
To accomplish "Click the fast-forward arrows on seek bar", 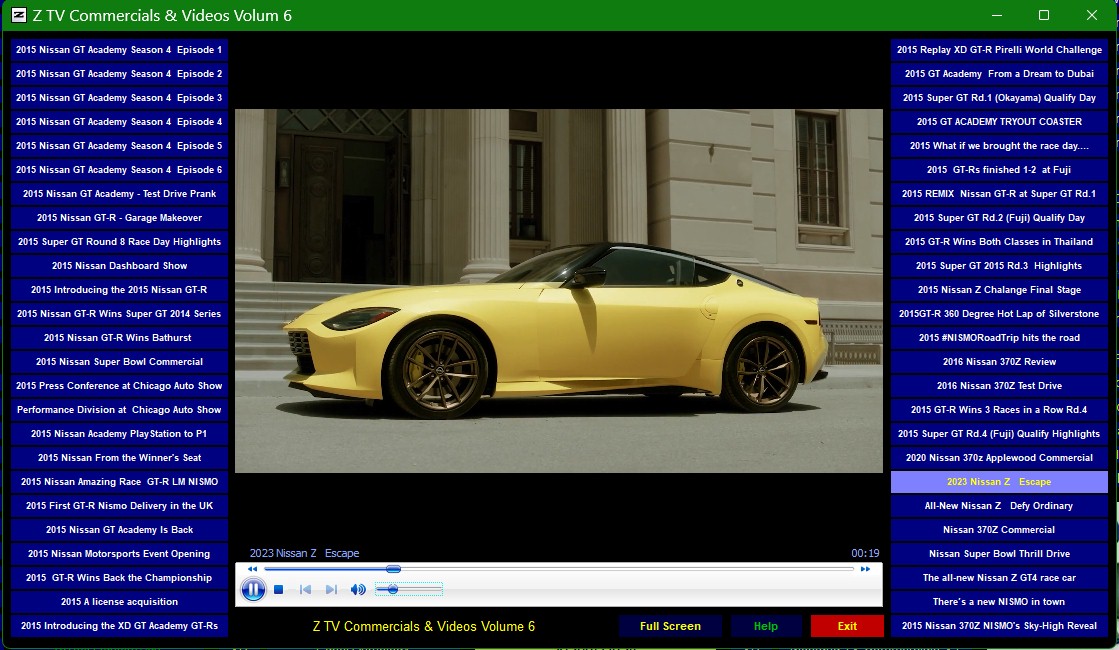I will click(865, 569).
